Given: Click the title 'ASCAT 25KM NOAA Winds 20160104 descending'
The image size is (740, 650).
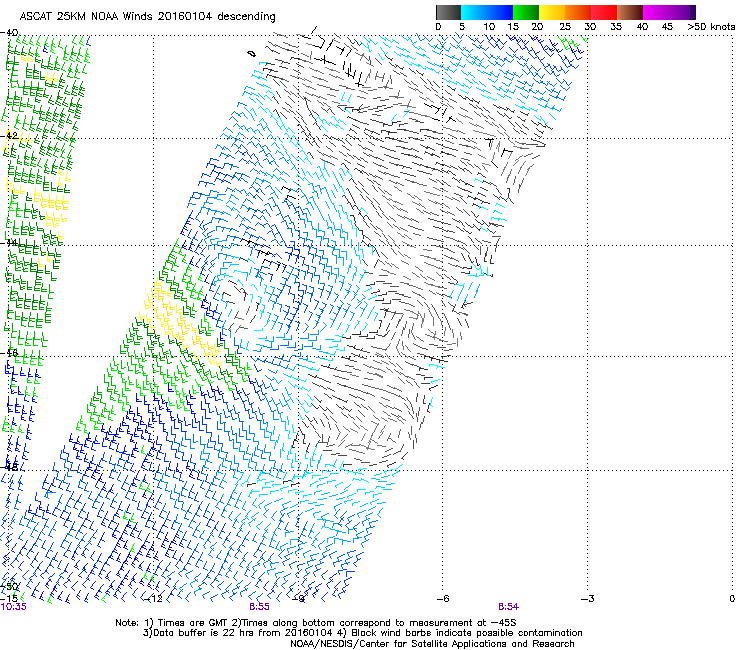Looking at the screenshot, I should [x=147, y=16].
